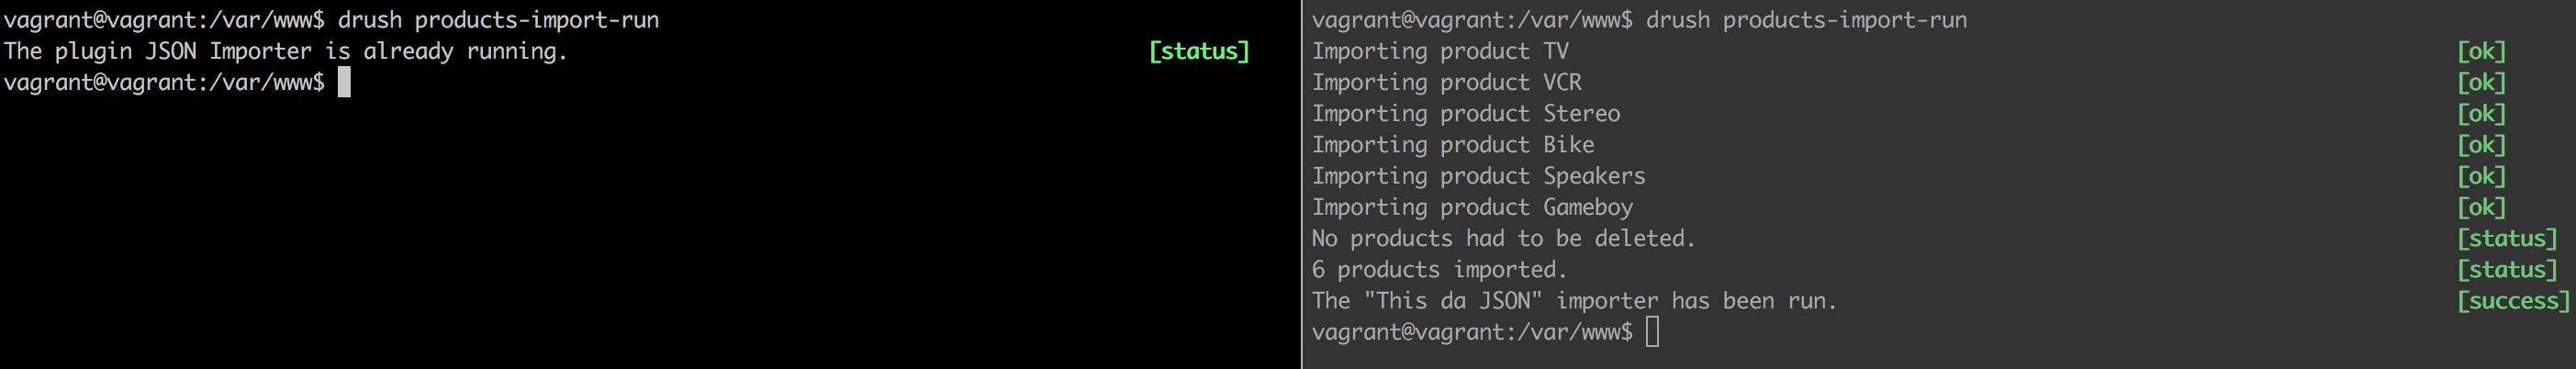Click the [status] tag beside "6 products imported"

tap(2507, 269)
